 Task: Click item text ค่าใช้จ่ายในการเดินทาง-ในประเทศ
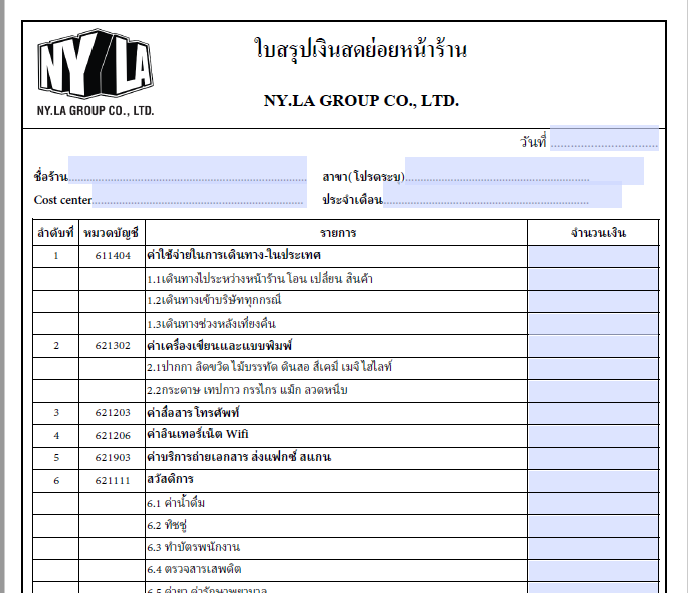click(x=234, y=255)
